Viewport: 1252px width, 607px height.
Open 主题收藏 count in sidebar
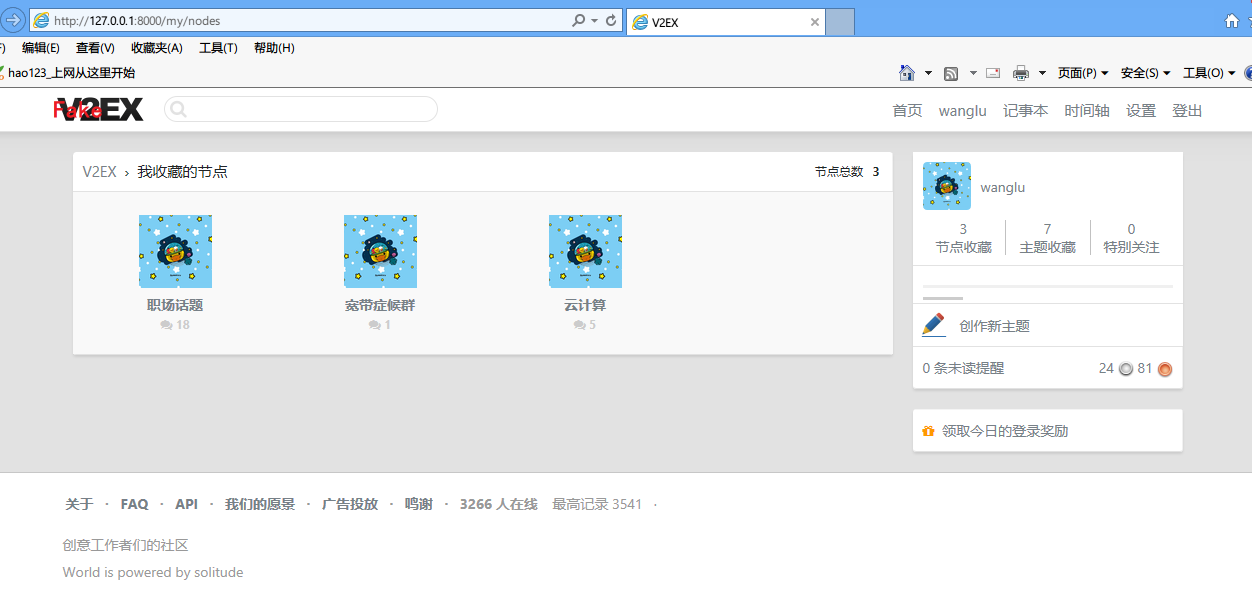tap(1047, 238)
